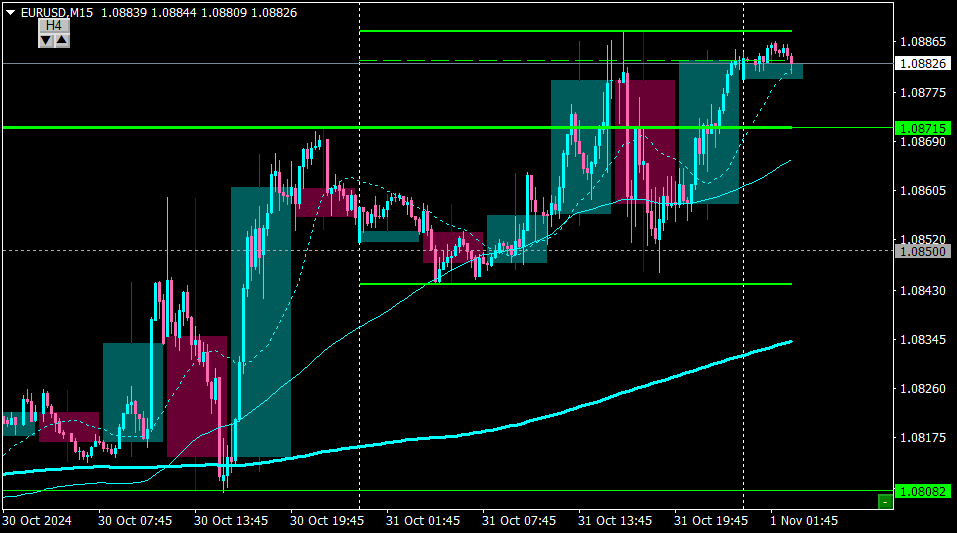The height and width of the screenshot is (533, 957).
Task: Click the current price label 1.08826
Action: pyautogui.click(x=923, y=63)
